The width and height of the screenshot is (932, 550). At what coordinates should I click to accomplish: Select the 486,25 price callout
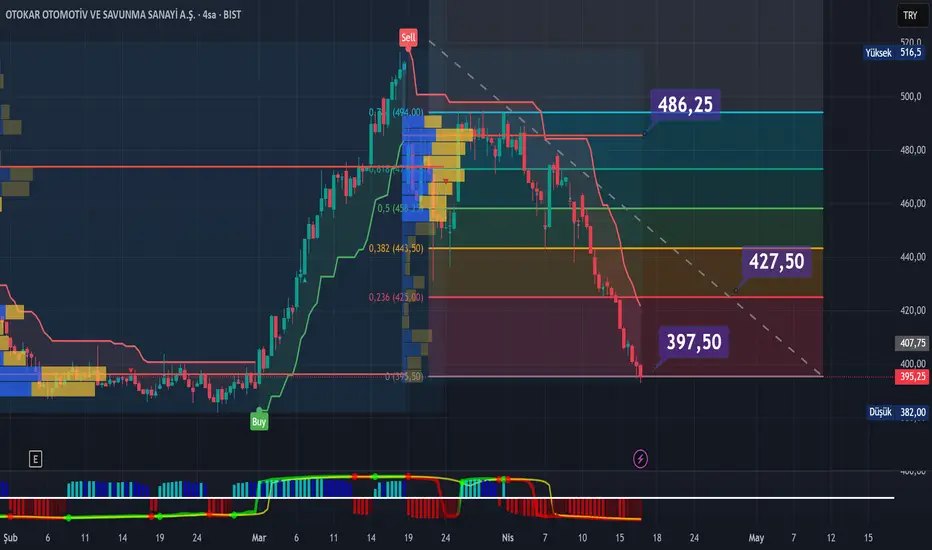click(685, 105)
